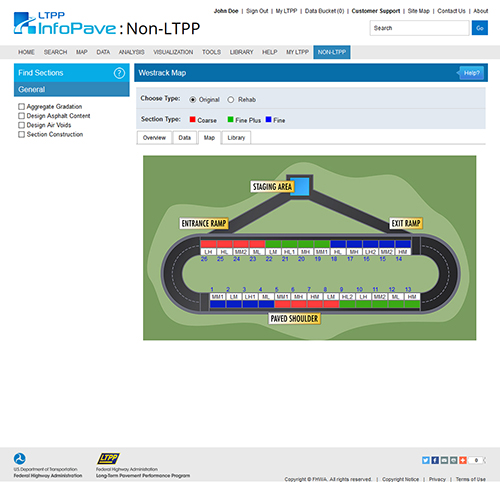The width and height of the screenshot is (500, 482).
Task: Open the Data Bucket(0) link
Action: pos(324,11)
